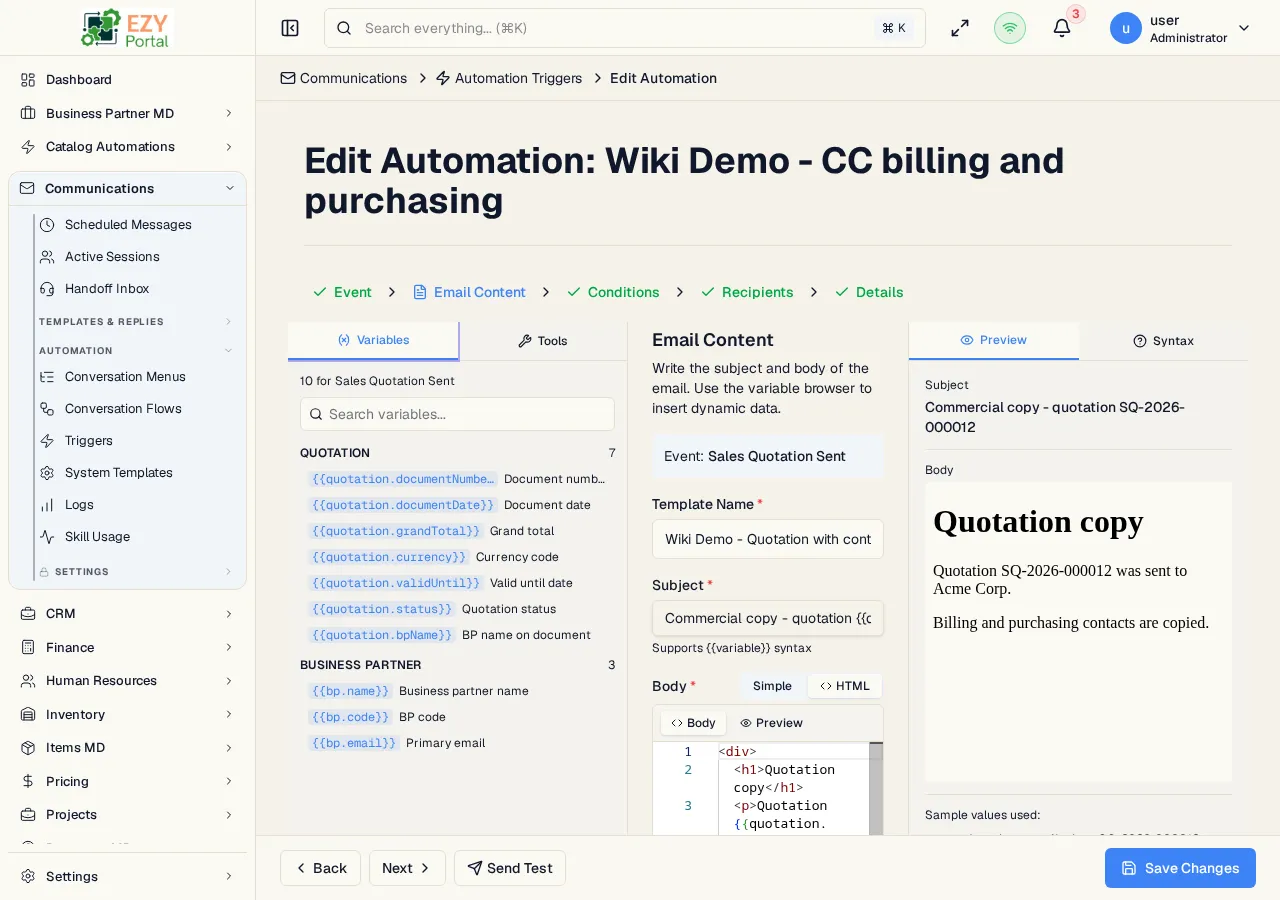Go to the Details wizard step
The height and width of the screenshot is (900, 1280).
pyautogui.click(x=869, y=292)
